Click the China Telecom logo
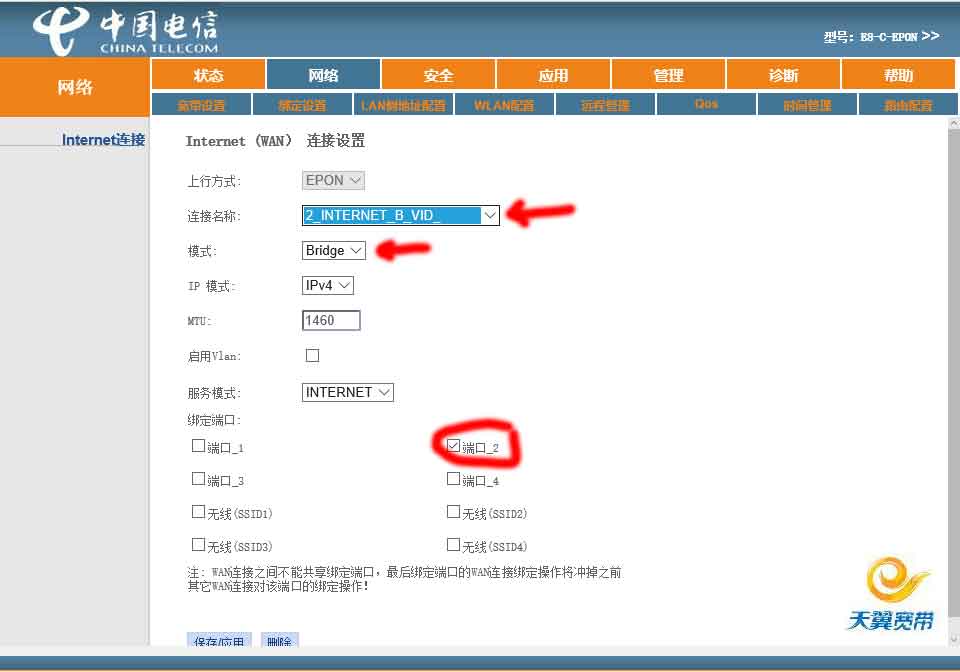Image resolution: width=960 pixels, height=672 pixels. pyautogui.click(x=126, y=31)
